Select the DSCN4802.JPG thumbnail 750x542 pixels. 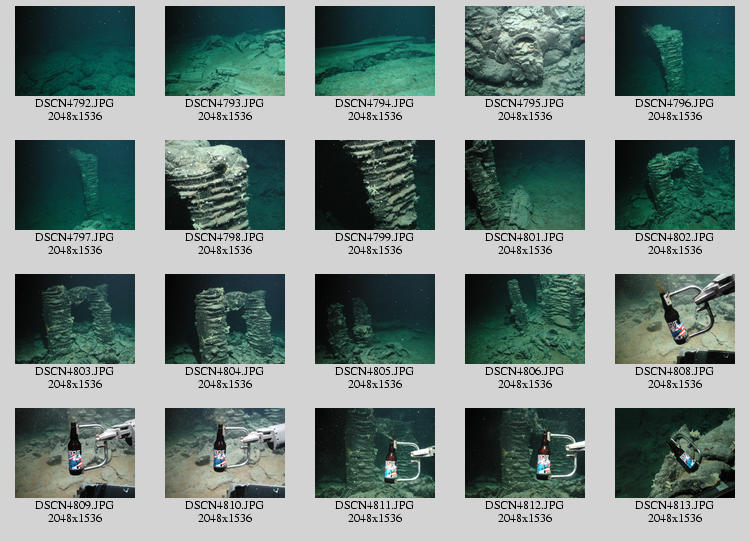tap(675, 185)
